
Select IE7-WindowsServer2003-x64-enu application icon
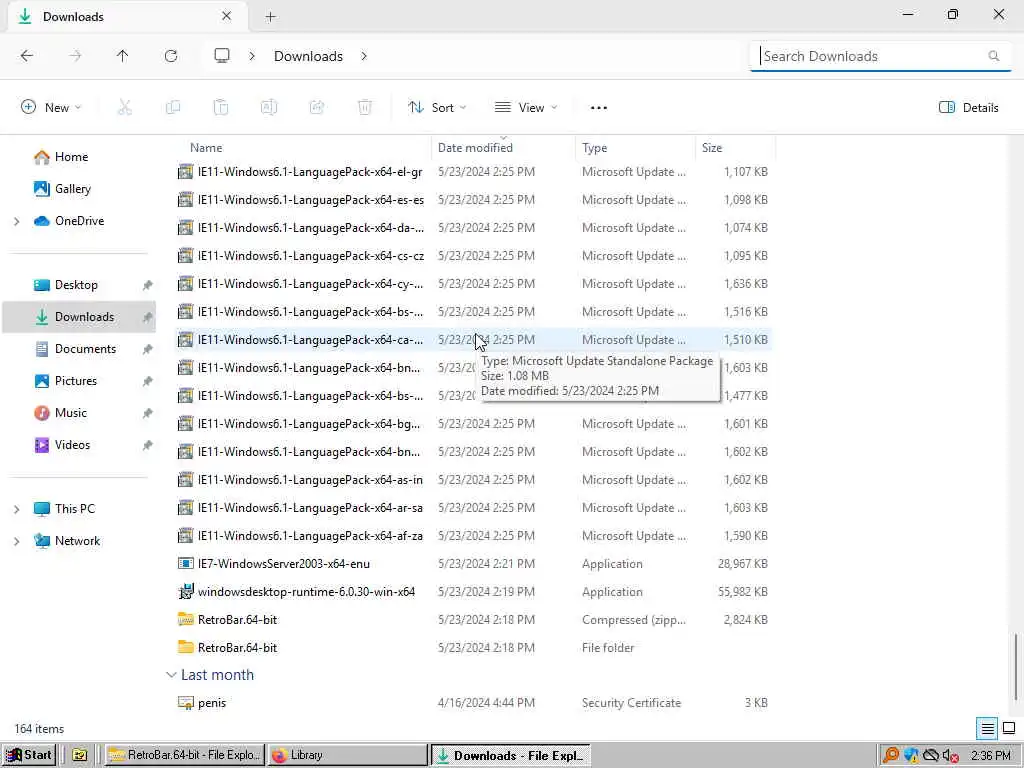185,564
